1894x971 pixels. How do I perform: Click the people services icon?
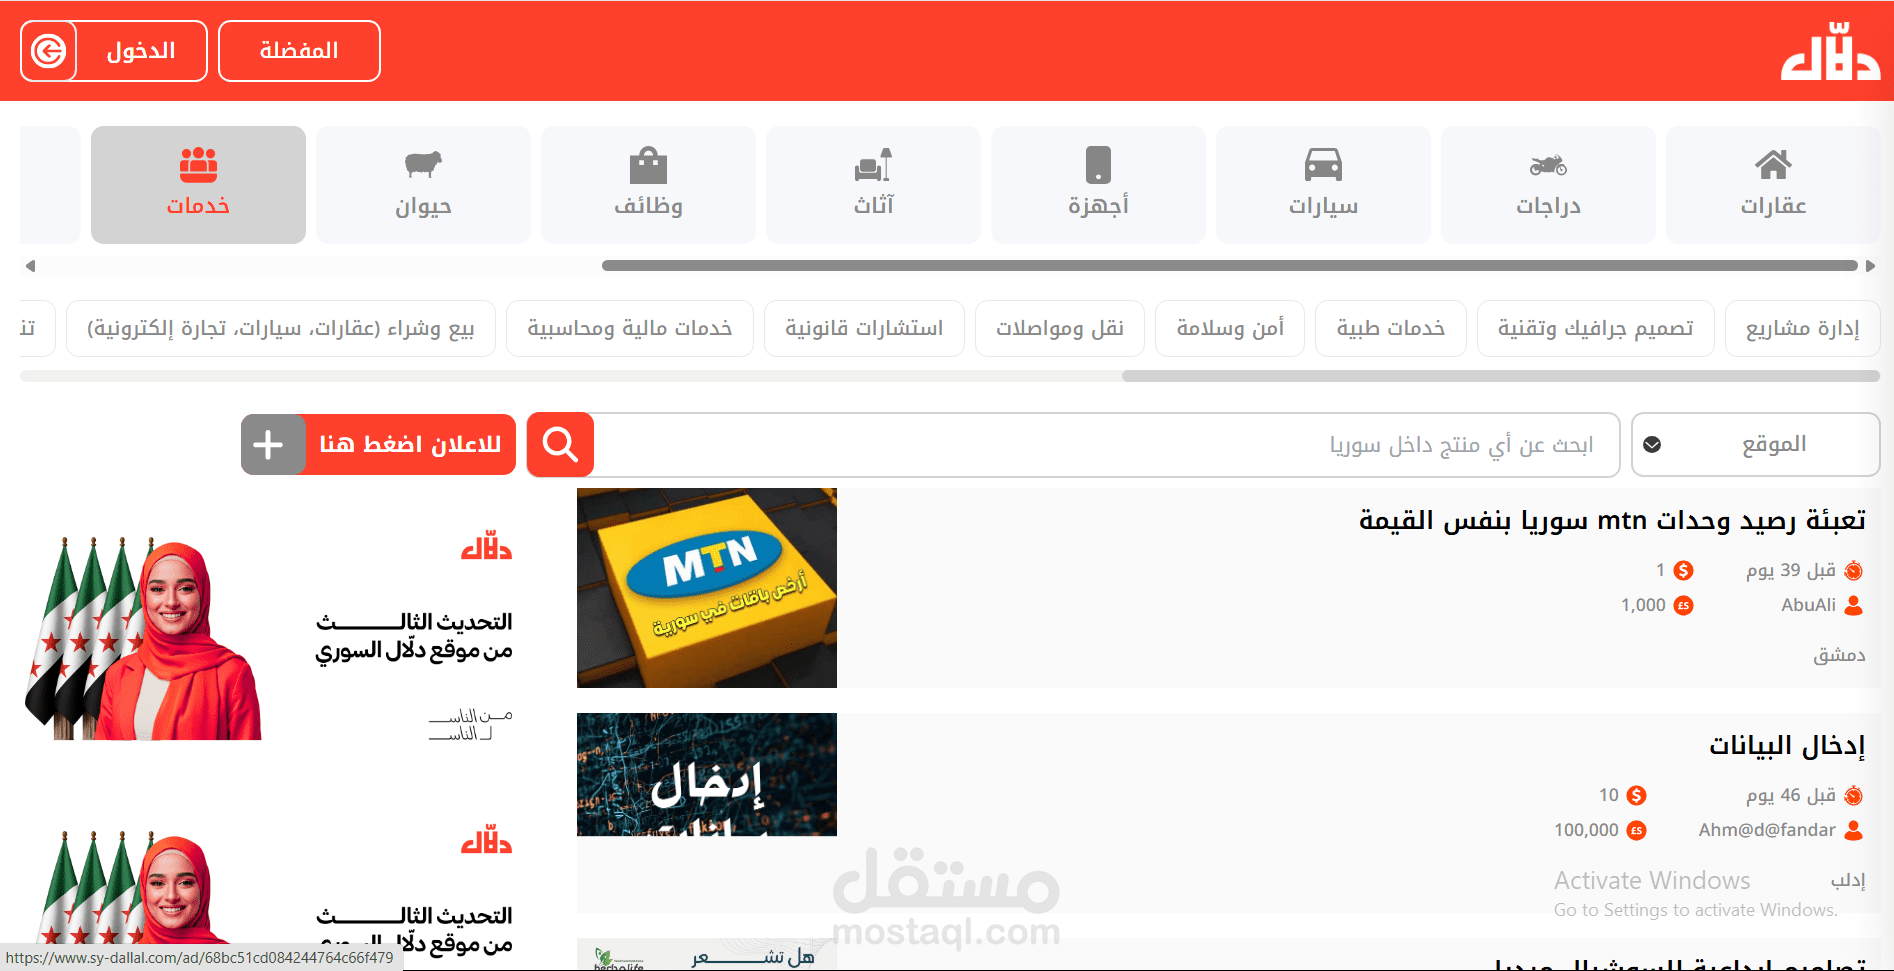(198, 165)
